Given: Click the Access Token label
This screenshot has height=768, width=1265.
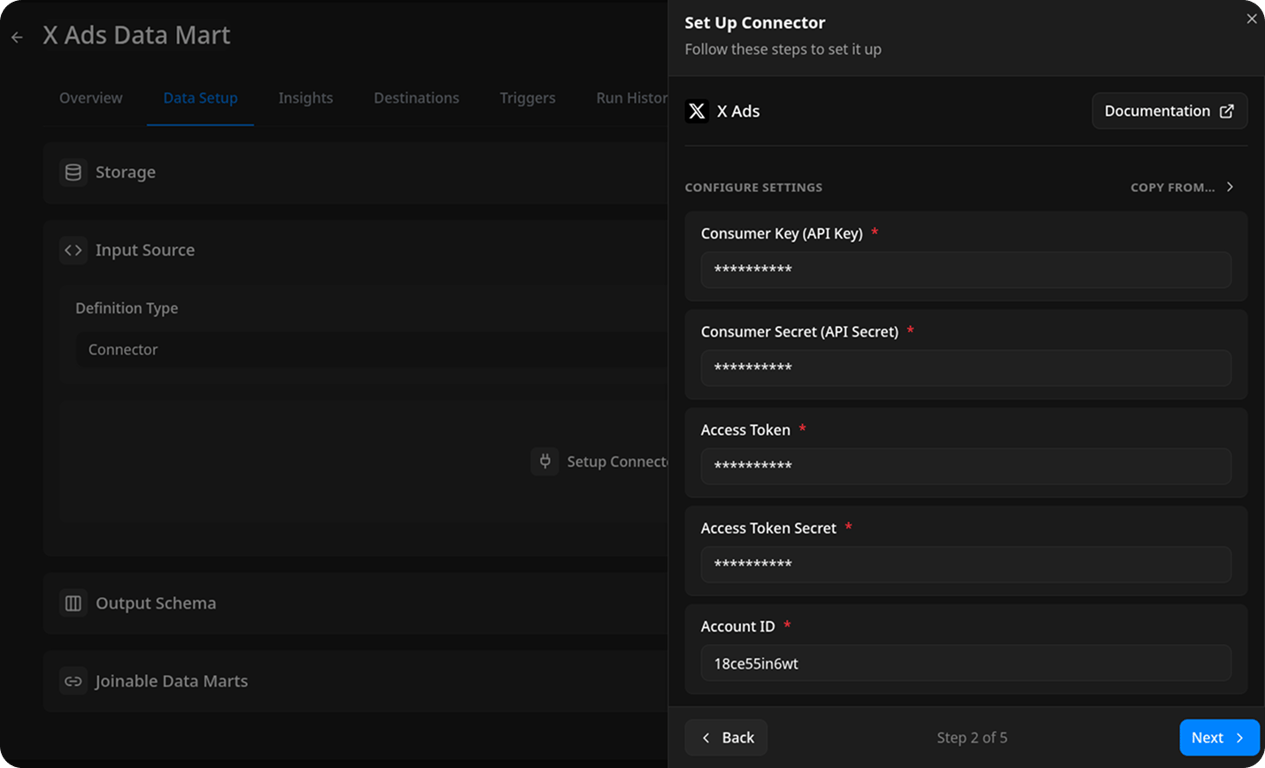Looking at the screenshot, I should pos(746,430).
